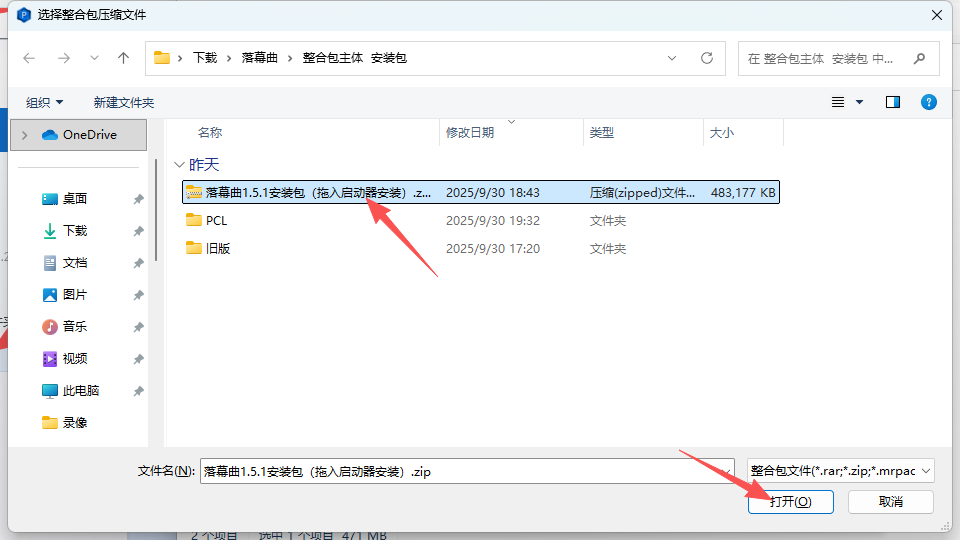Open the help question mark icon
Image resolution: width=960 pixels, height=540 pixels.
(x=928, y=102)
